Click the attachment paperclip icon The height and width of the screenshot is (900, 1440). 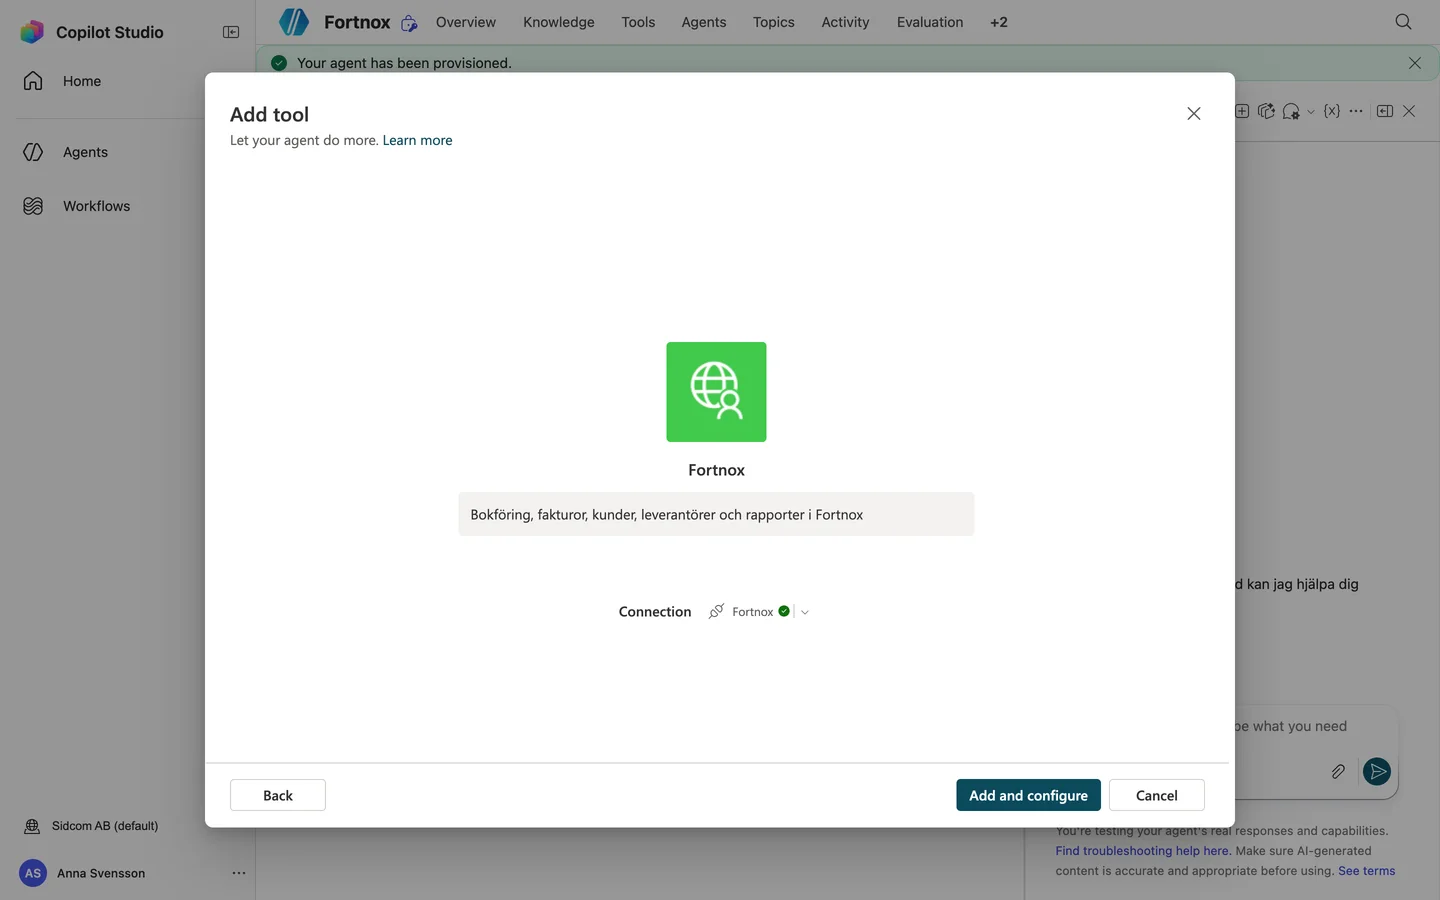pos(1338,771)
